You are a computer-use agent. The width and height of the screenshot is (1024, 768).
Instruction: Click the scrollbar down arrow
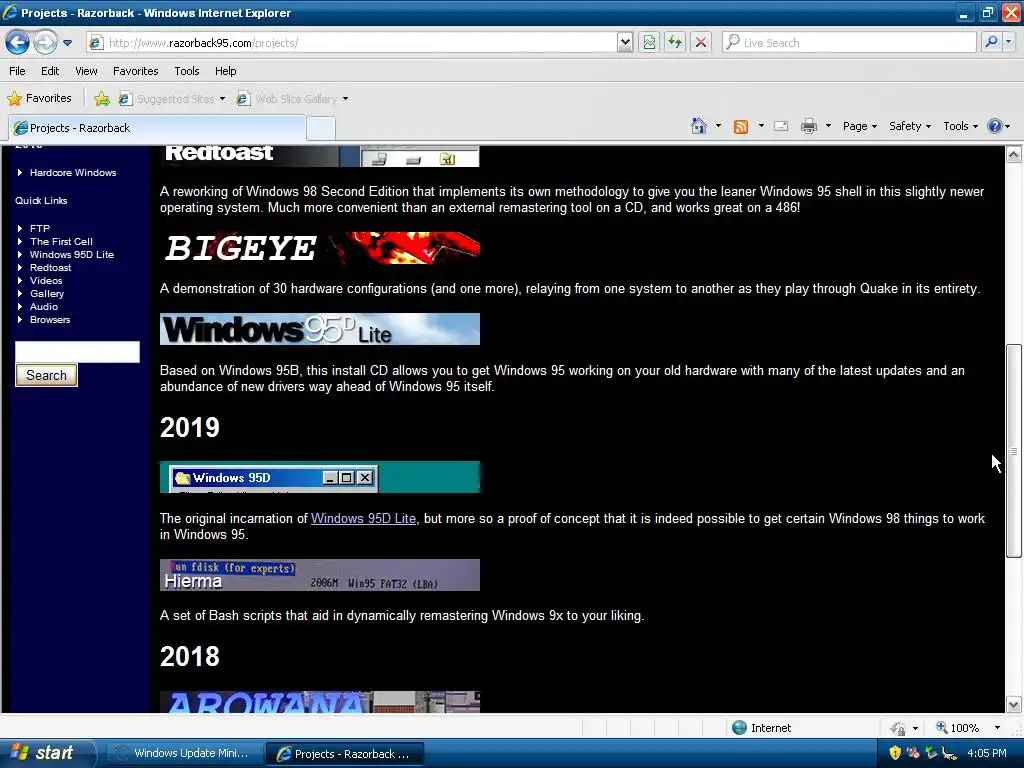pyautogui.click(x=1014, y=704)
